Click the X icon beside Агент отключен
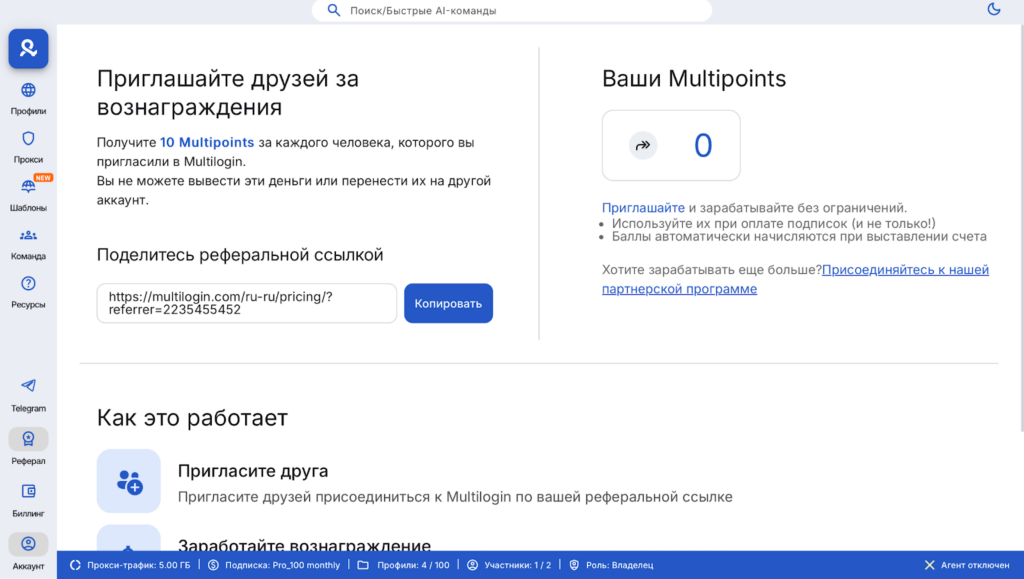The height and width of the screenshot is (579, 1024). coord(929,565)
